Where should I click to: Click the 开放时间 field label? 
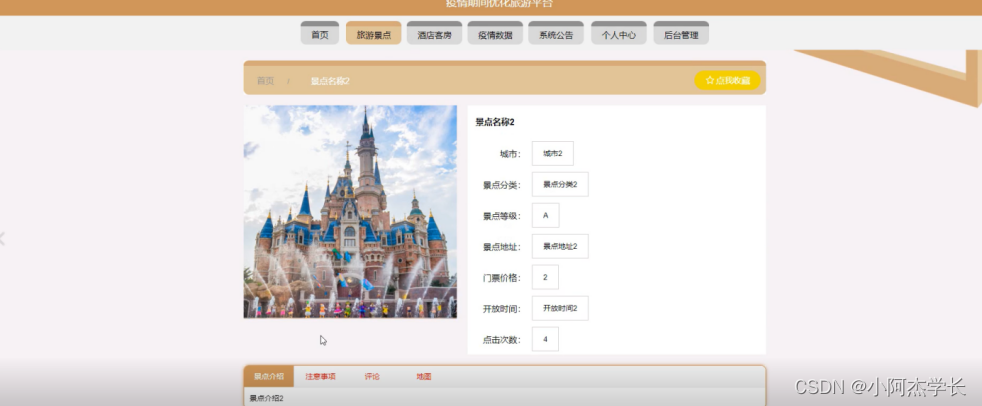pyautogui.click(x=502, y=309)
